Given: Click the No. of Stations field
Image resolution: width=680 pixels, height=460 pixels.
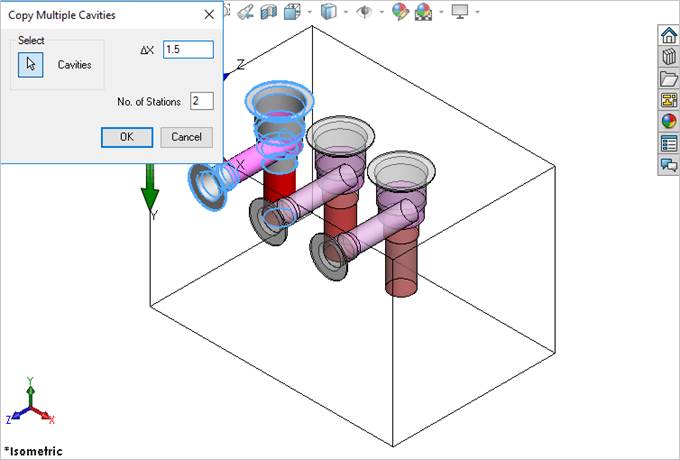Looking at the screenshot, I should tap(202, 101).
